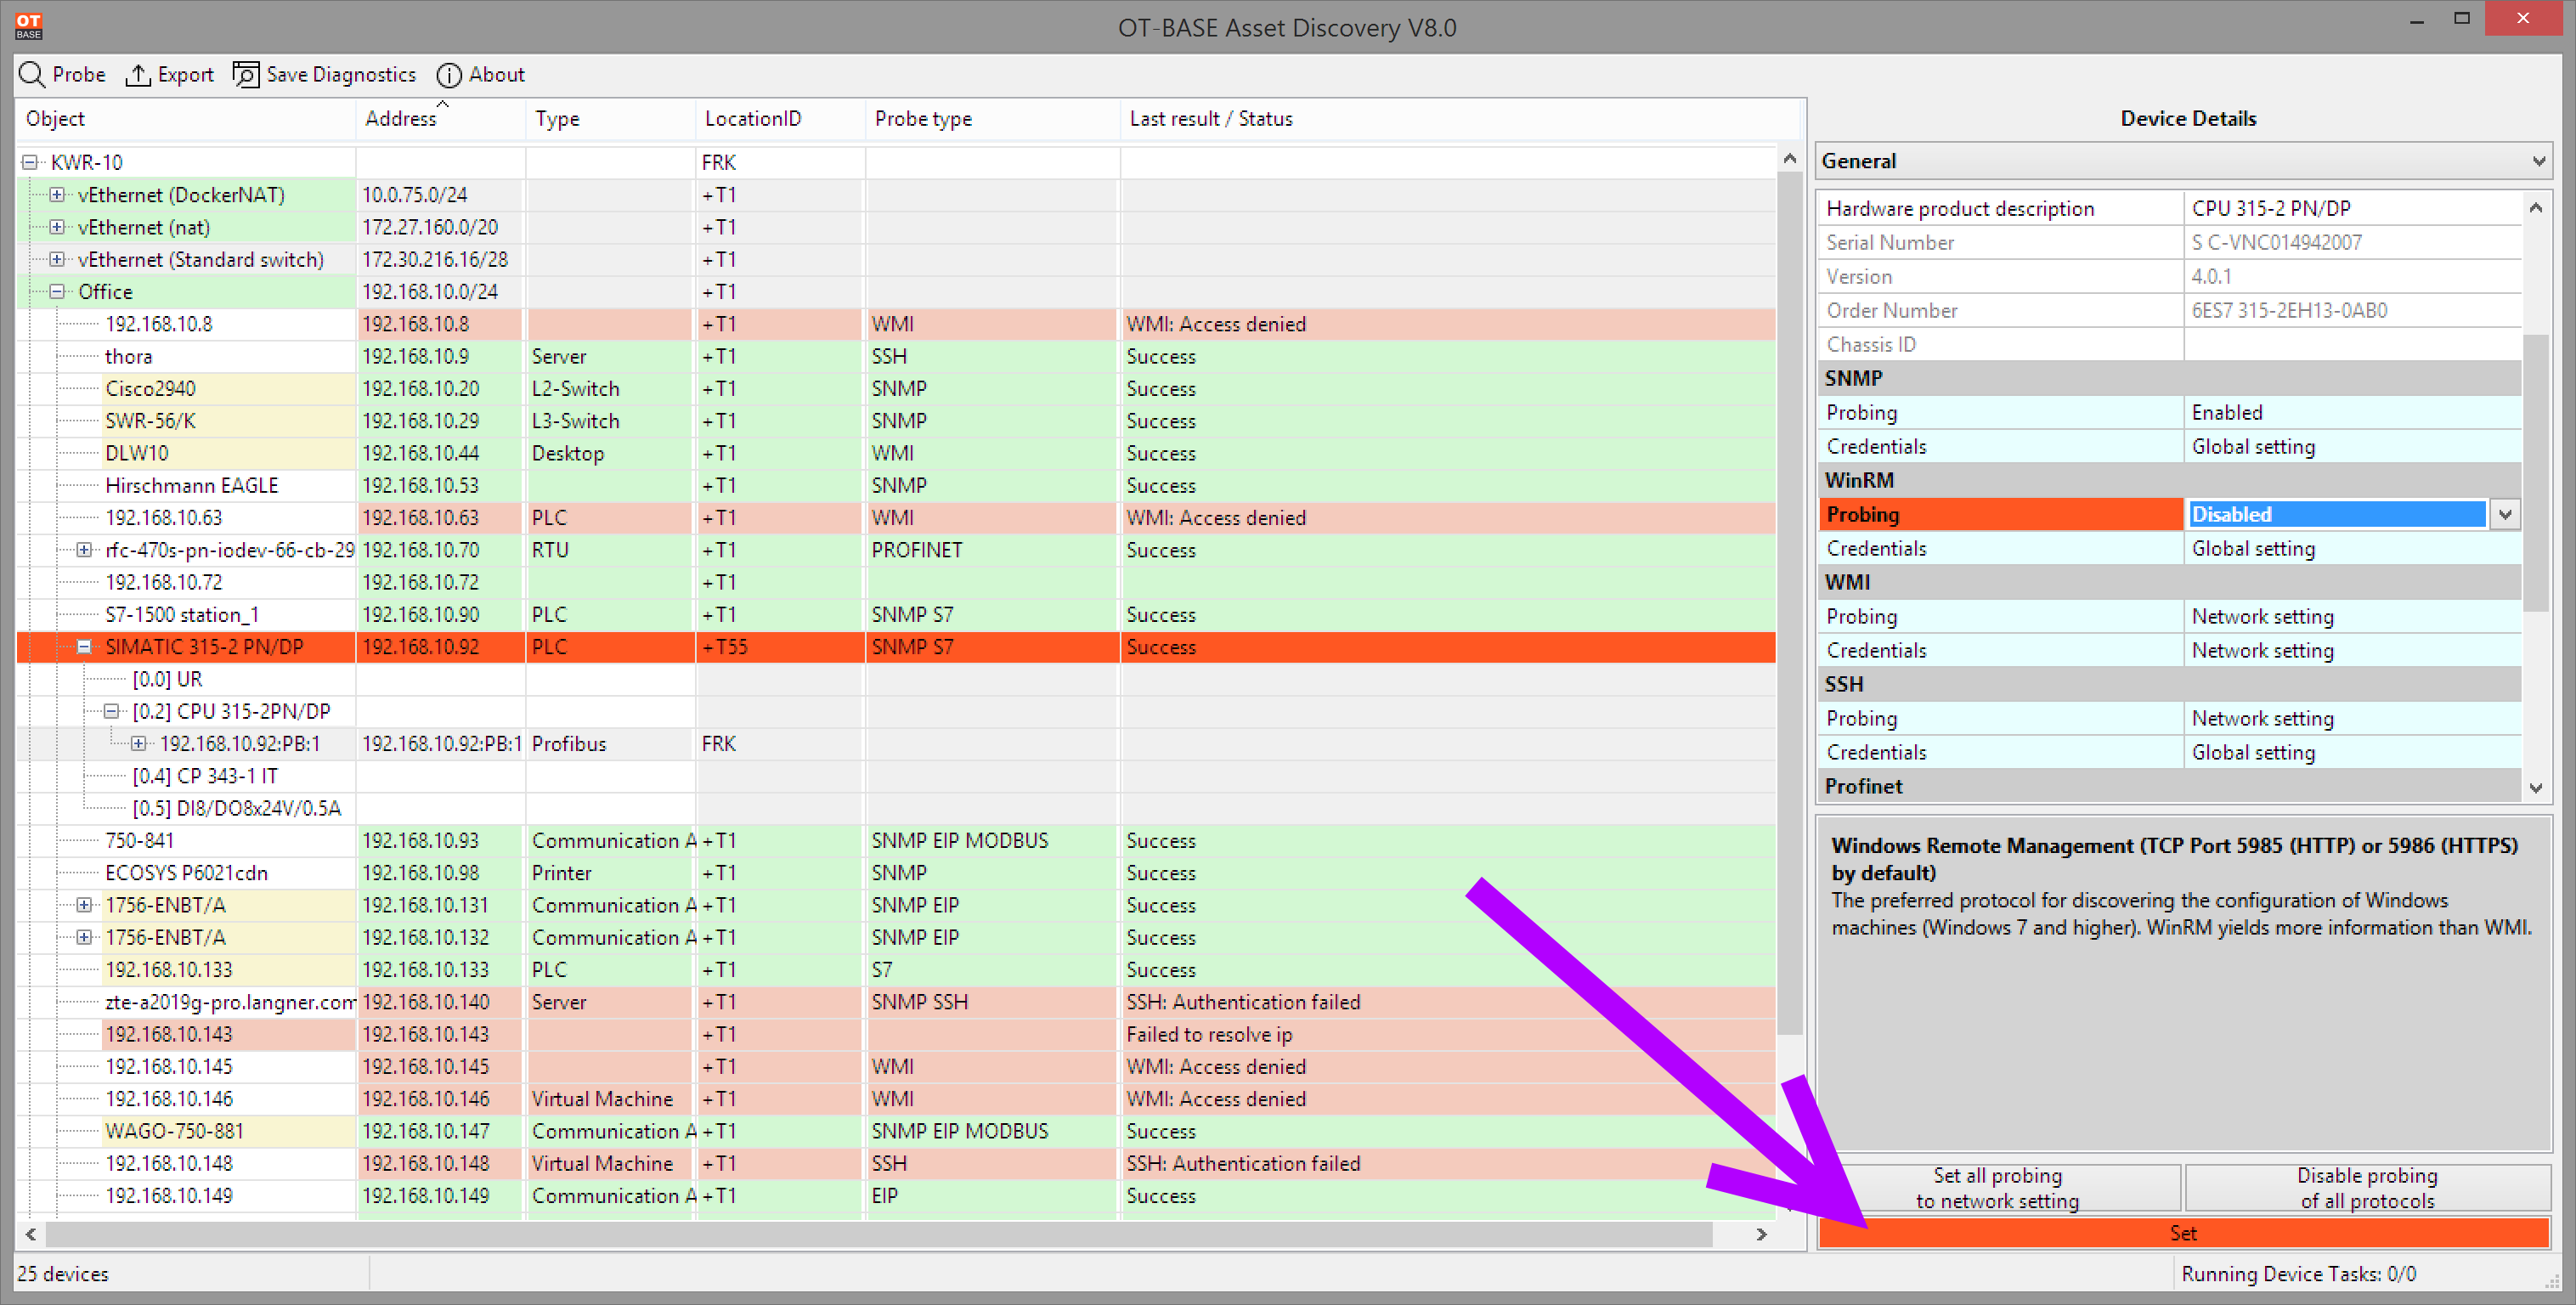
Task: Click device list scroll up arrow
Action: pyautogui.click(x=1789, y=159)
